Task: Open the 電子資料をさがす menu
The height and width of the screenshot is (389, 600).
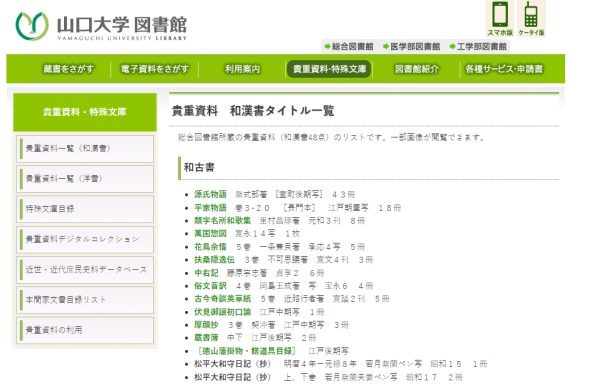Action: tap(155, 69)
